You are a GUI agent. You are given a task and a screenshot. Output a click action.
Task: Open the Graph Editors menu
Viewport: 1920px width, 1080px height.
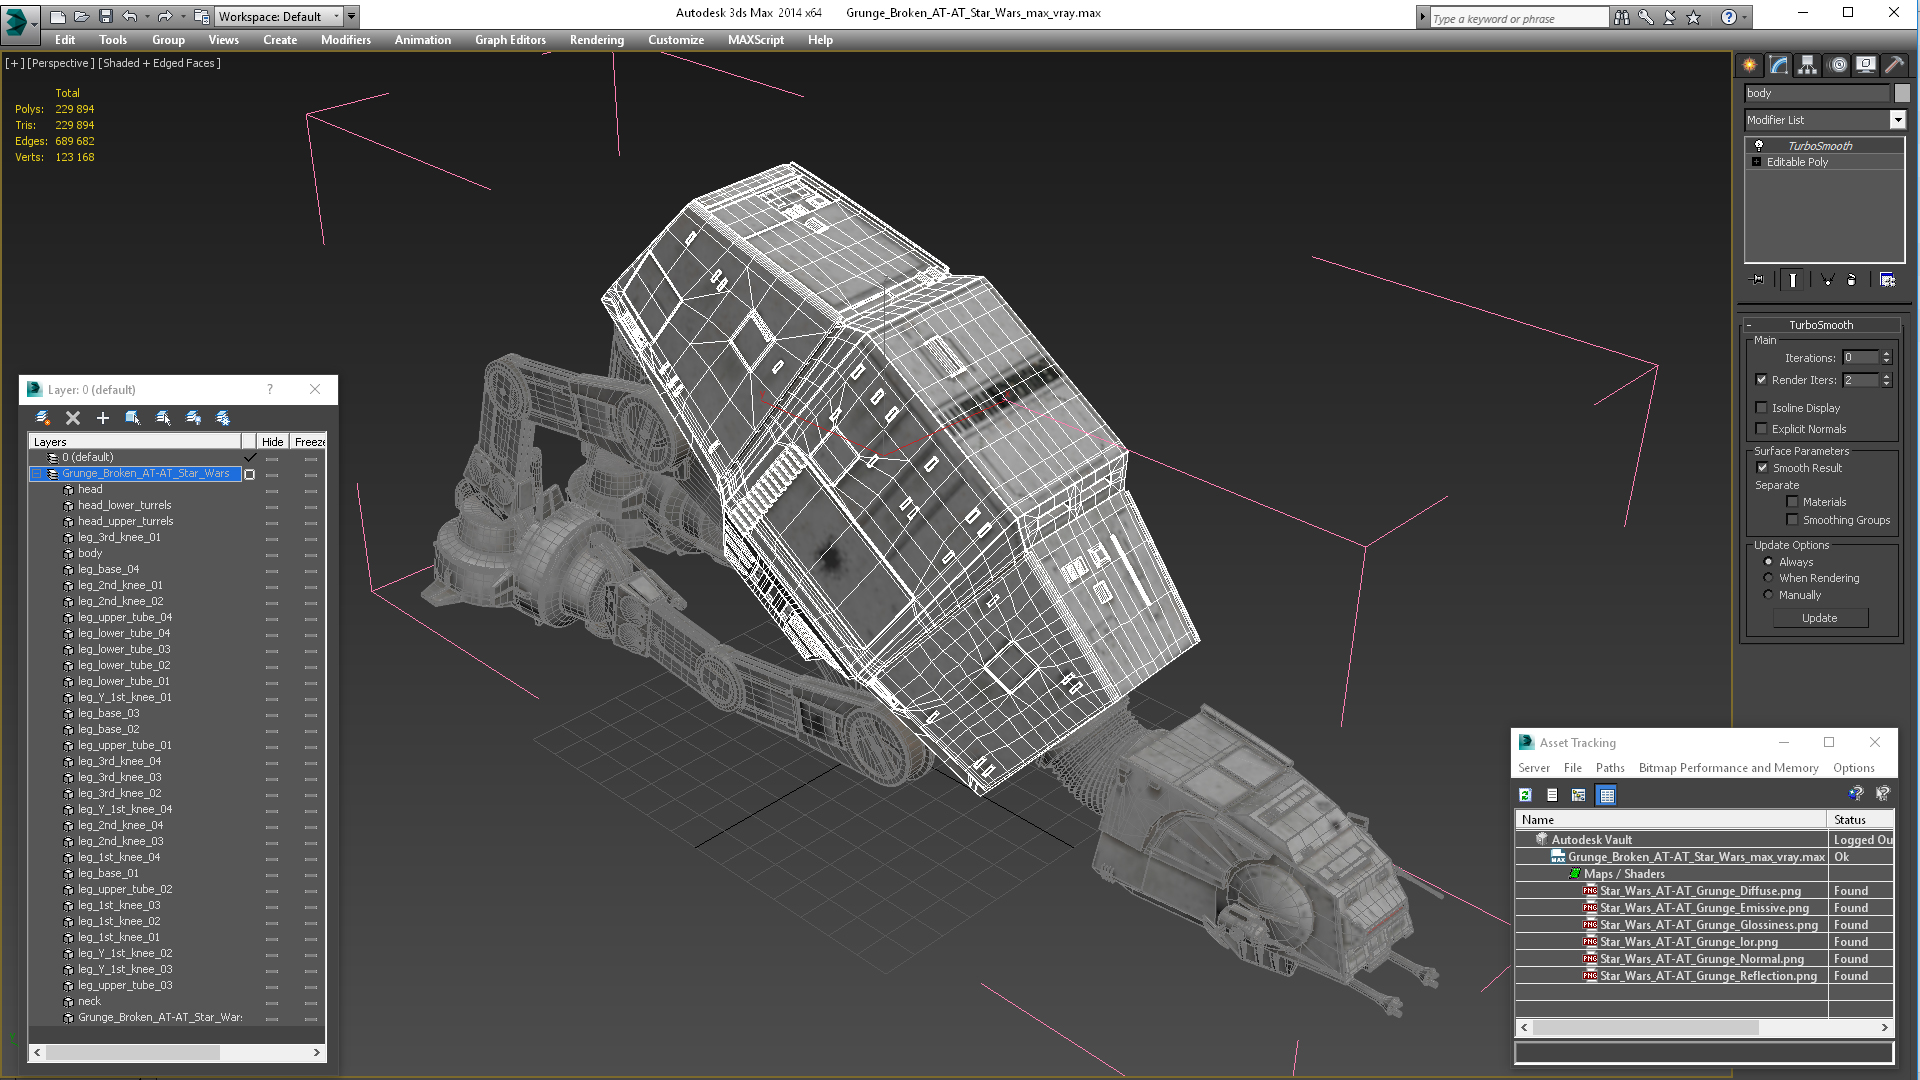tap(510, 40)
